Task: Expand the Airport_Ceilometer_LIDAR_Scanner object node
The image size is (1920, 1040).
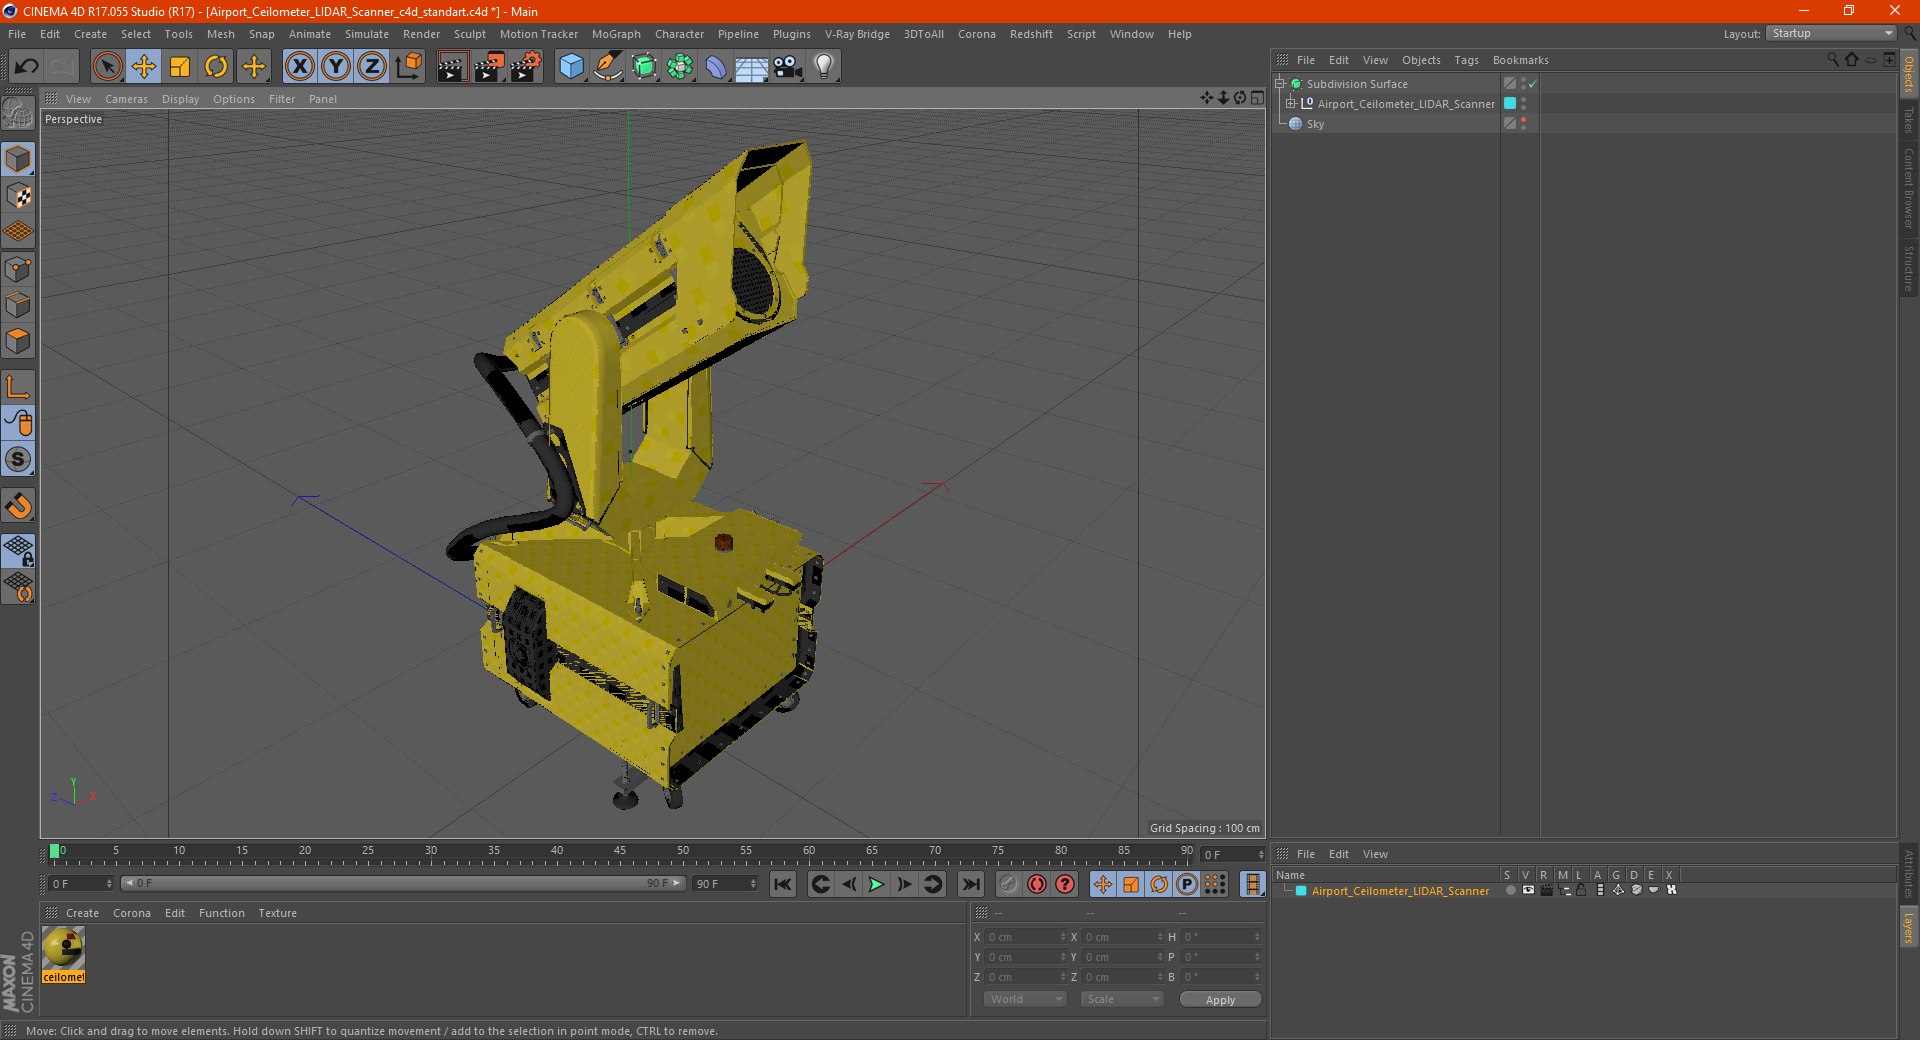Action: (x=1290, y=104)
